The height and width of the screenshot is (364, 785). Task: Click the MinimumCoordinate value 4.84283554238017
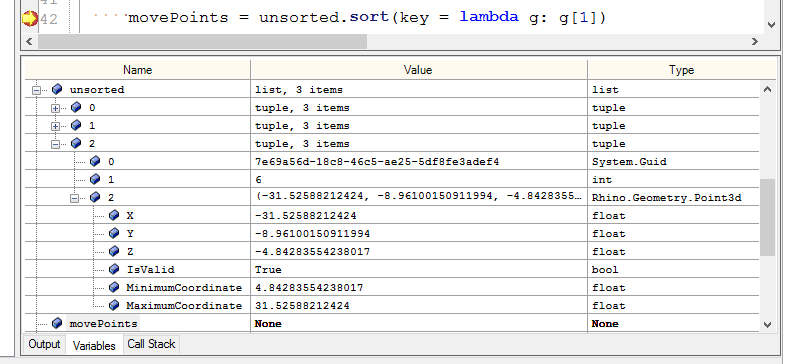(309, 288)
